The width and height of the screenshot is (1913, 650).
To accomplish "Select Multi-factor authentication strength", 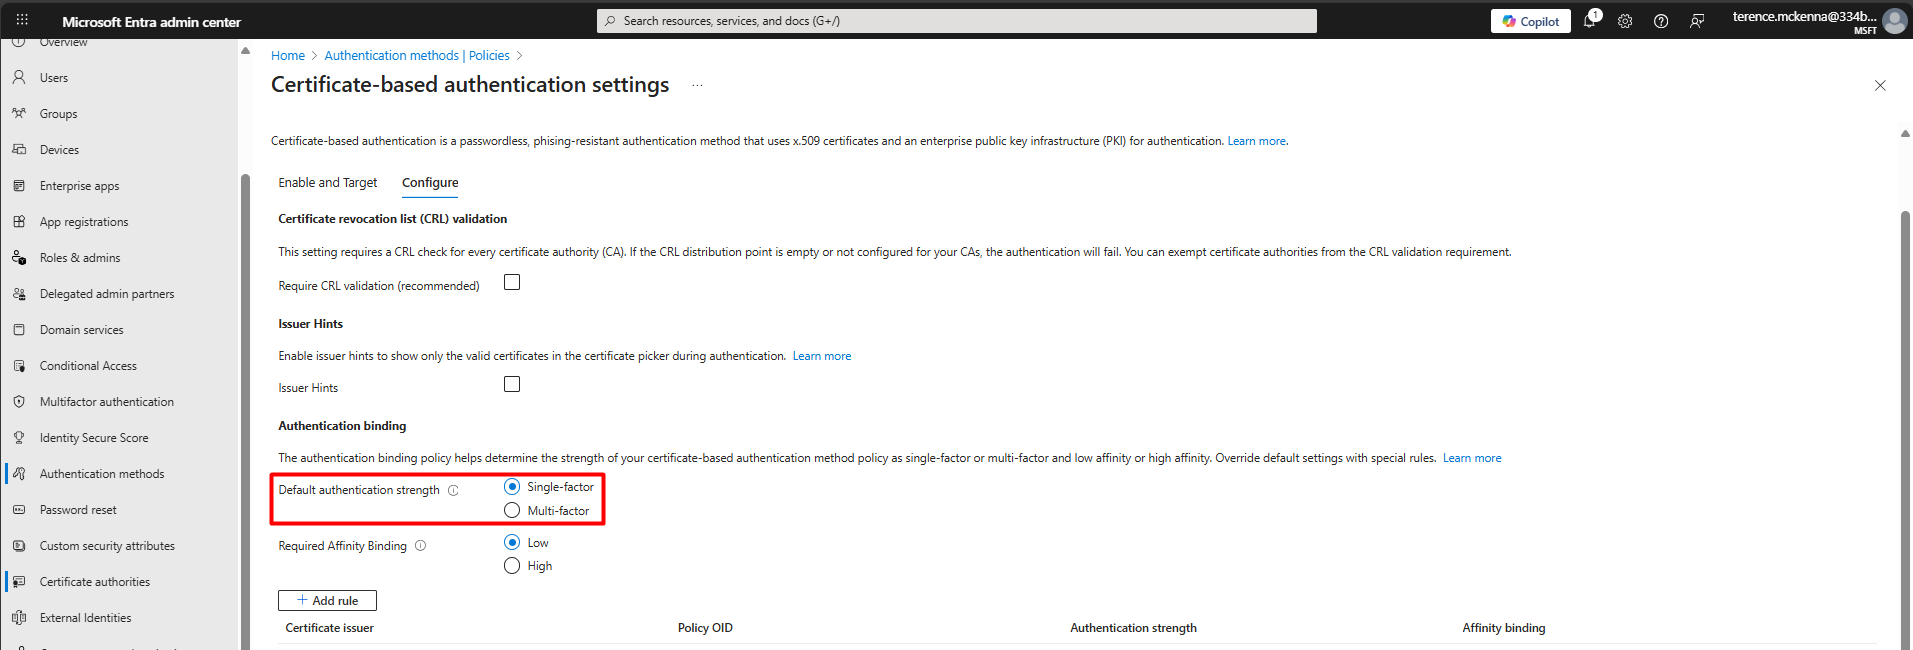I will [x=512, y=511].
